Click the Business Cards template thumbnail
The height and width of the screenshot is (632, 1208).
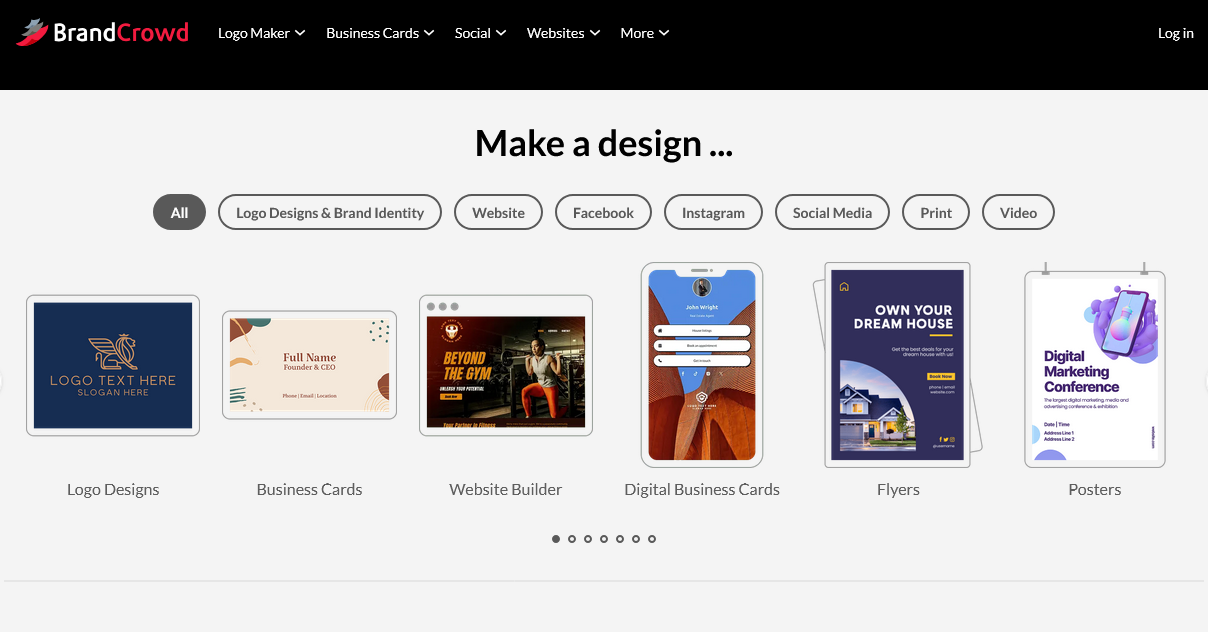(x=309, y=365)
